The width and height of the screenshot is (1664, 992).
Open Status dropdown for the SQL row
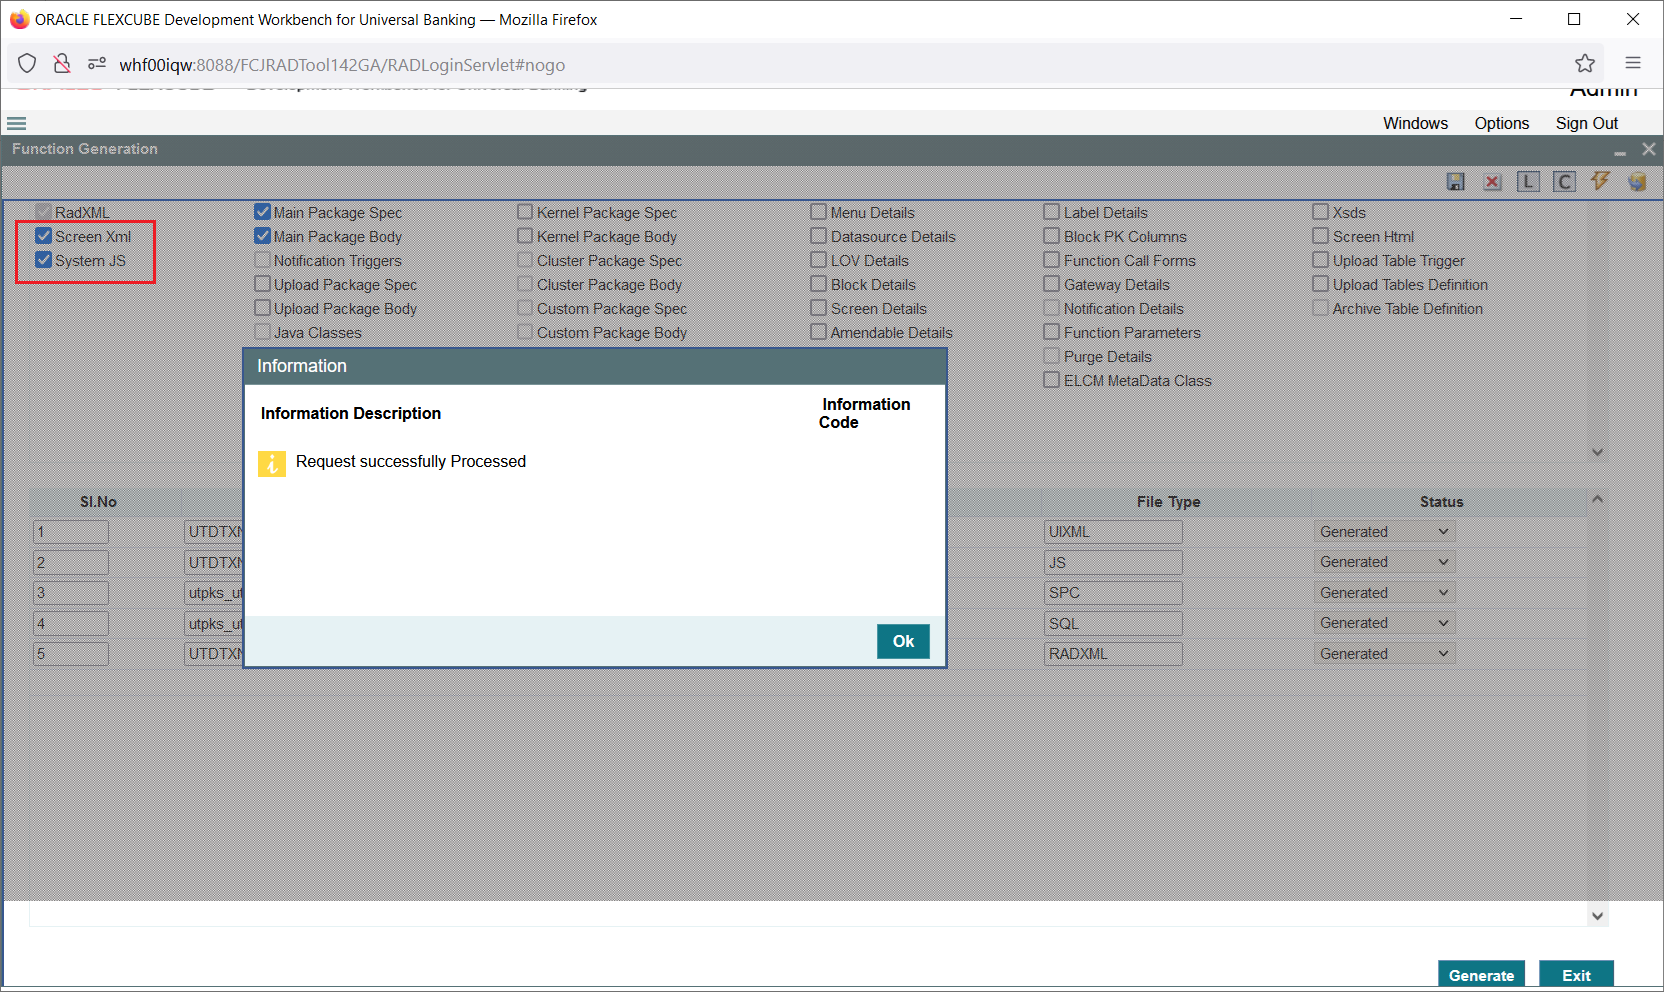1385,623
